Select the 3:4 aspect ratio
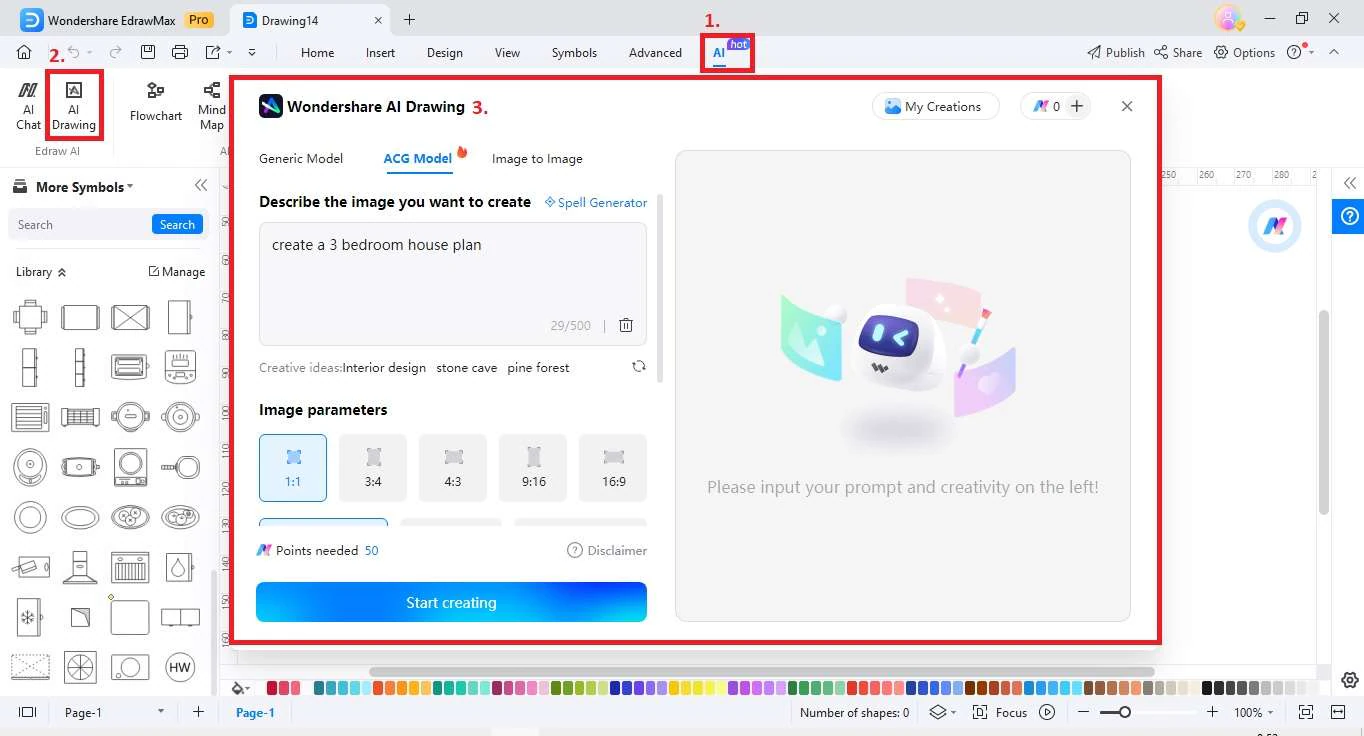Viewport: 1364px width, 736px height. click(x=373, y=468)
